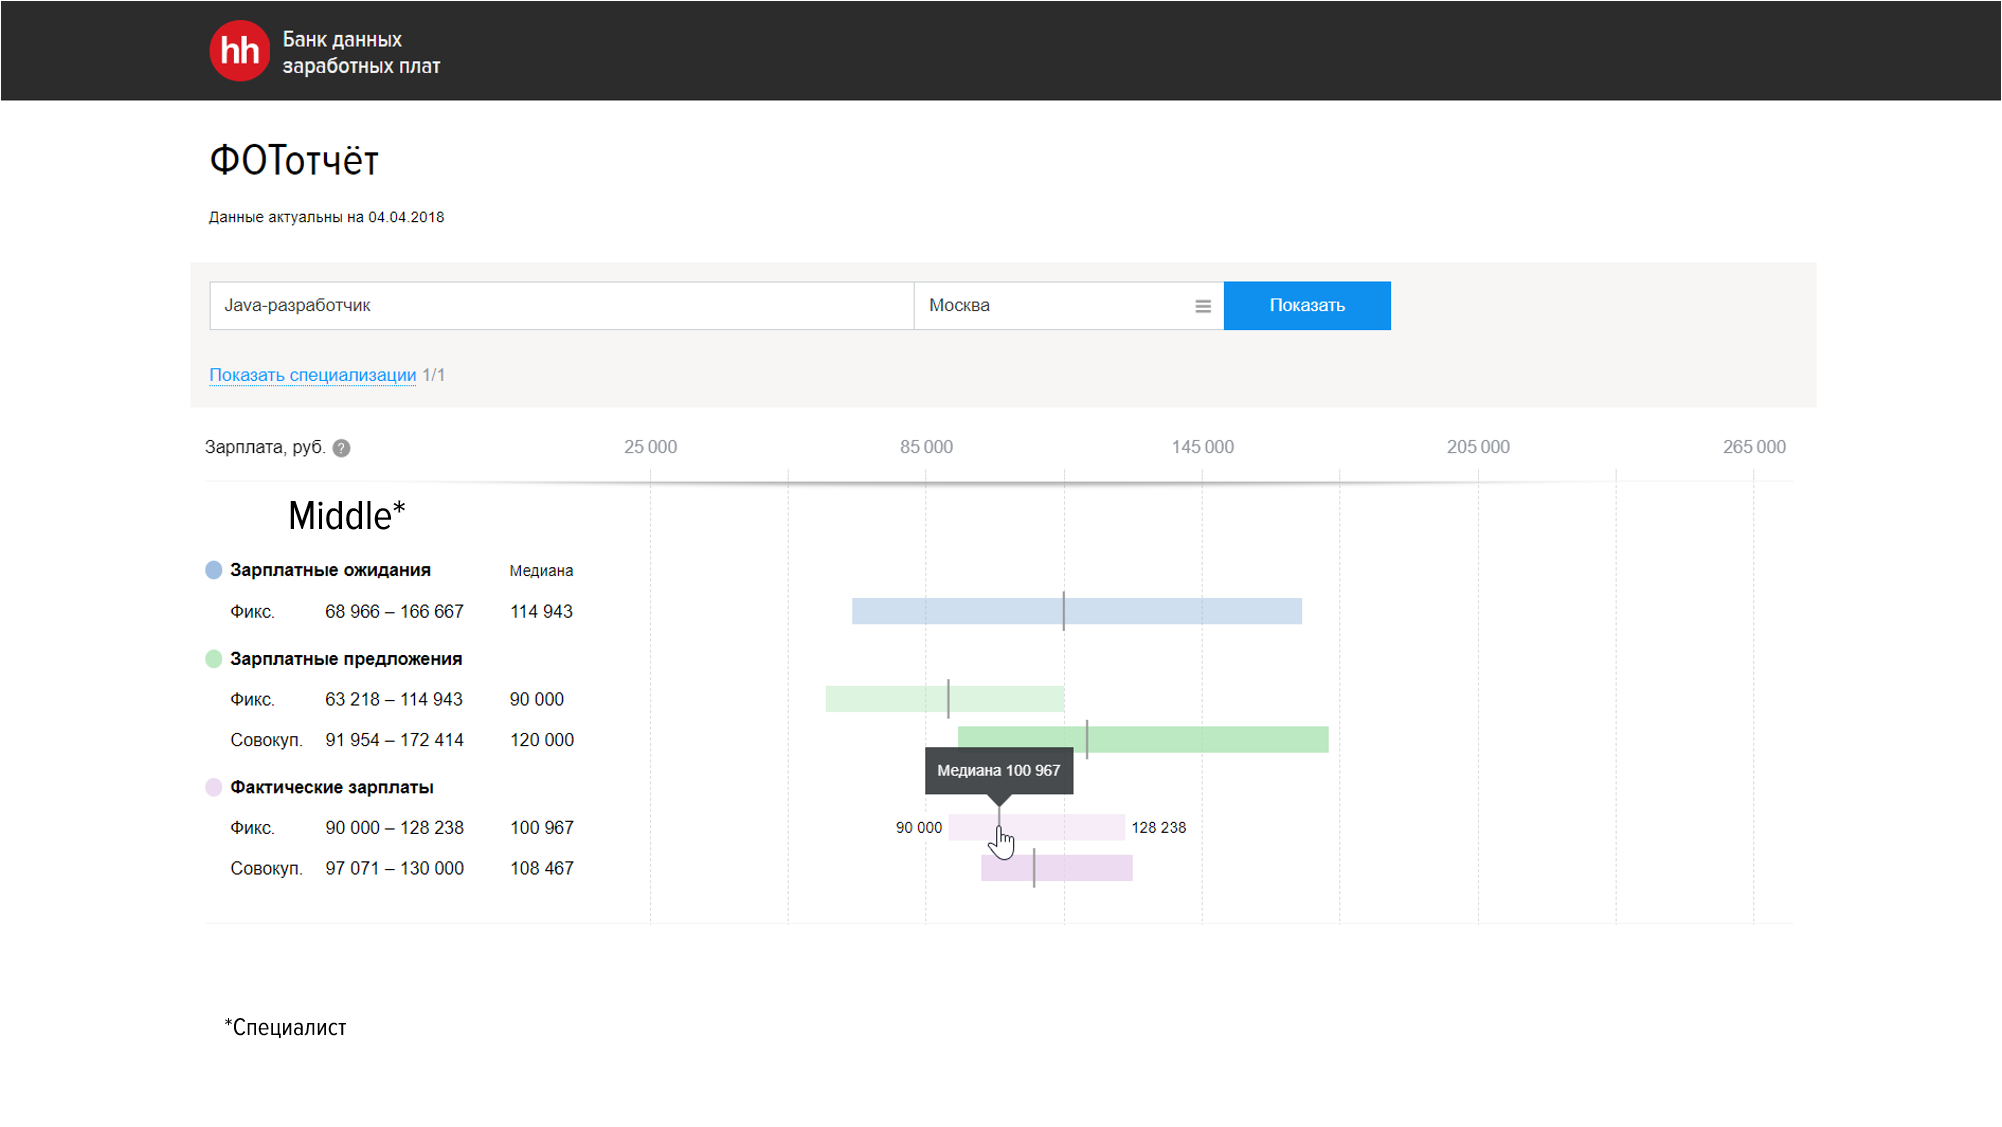Image resolution: width=2002 pixels, height=1127 pixels.
Task: Click green salary offers legend dot
Action: coord(213,659)
